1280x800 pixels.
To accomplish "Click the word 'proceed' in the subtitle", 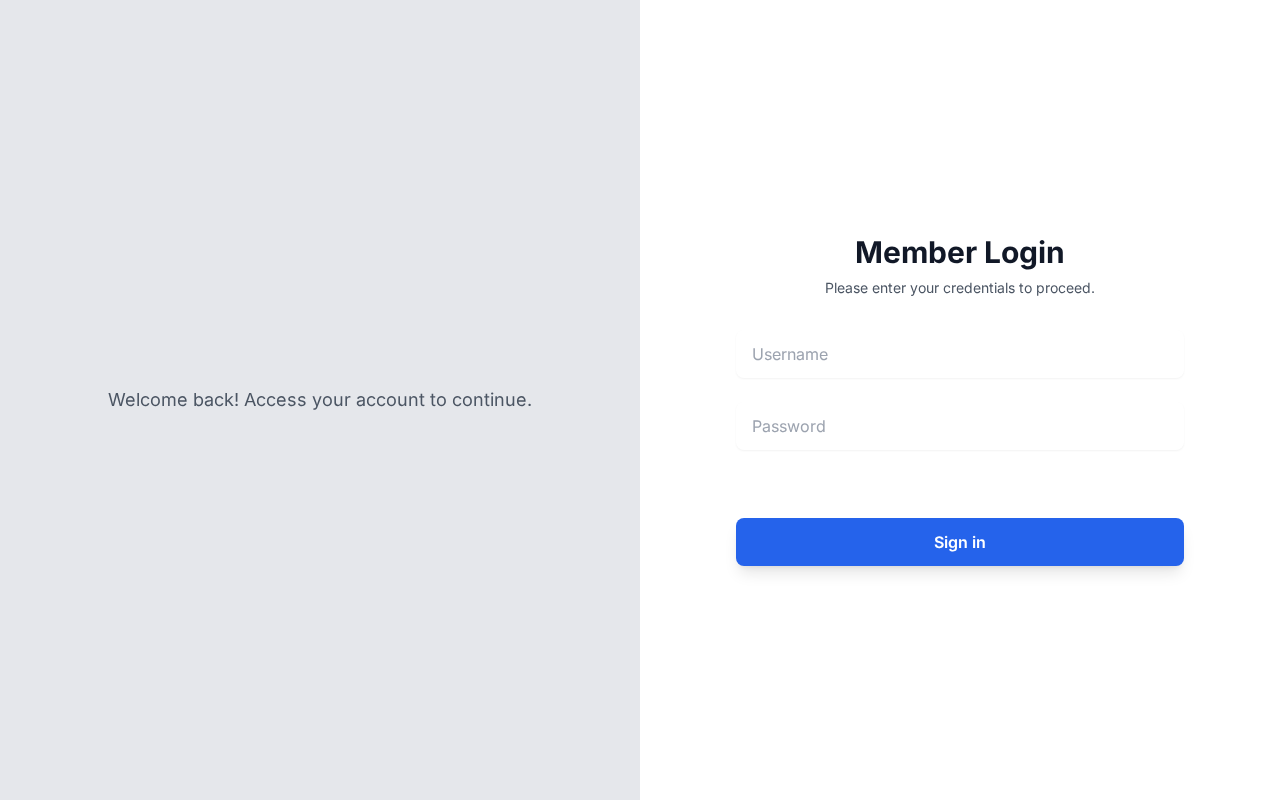I will pos(1065,288).
